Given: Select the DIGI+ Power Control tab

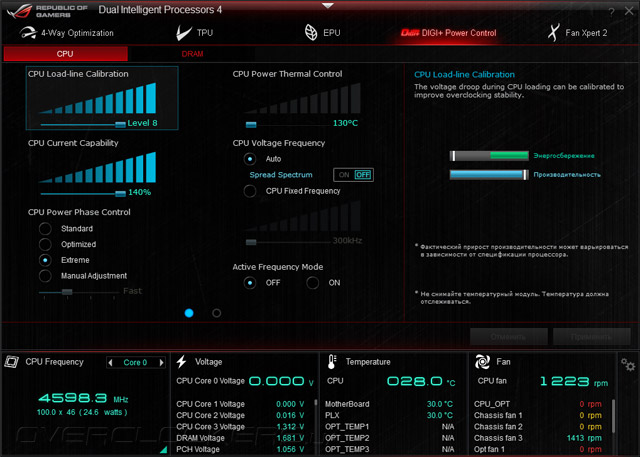Looking at the screenshot, I should pyautogui.click(x=449, y=33).
